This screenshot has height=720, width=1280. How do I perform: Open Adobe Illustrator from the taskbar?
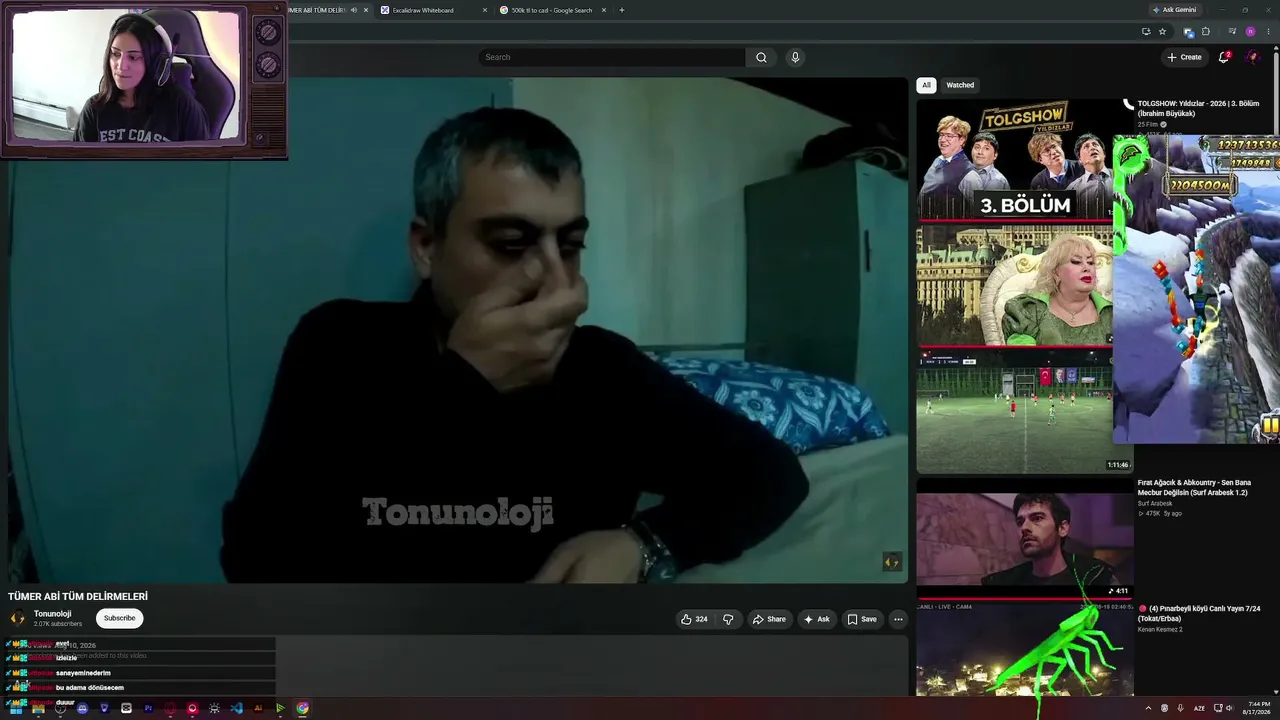coord(258,708)
